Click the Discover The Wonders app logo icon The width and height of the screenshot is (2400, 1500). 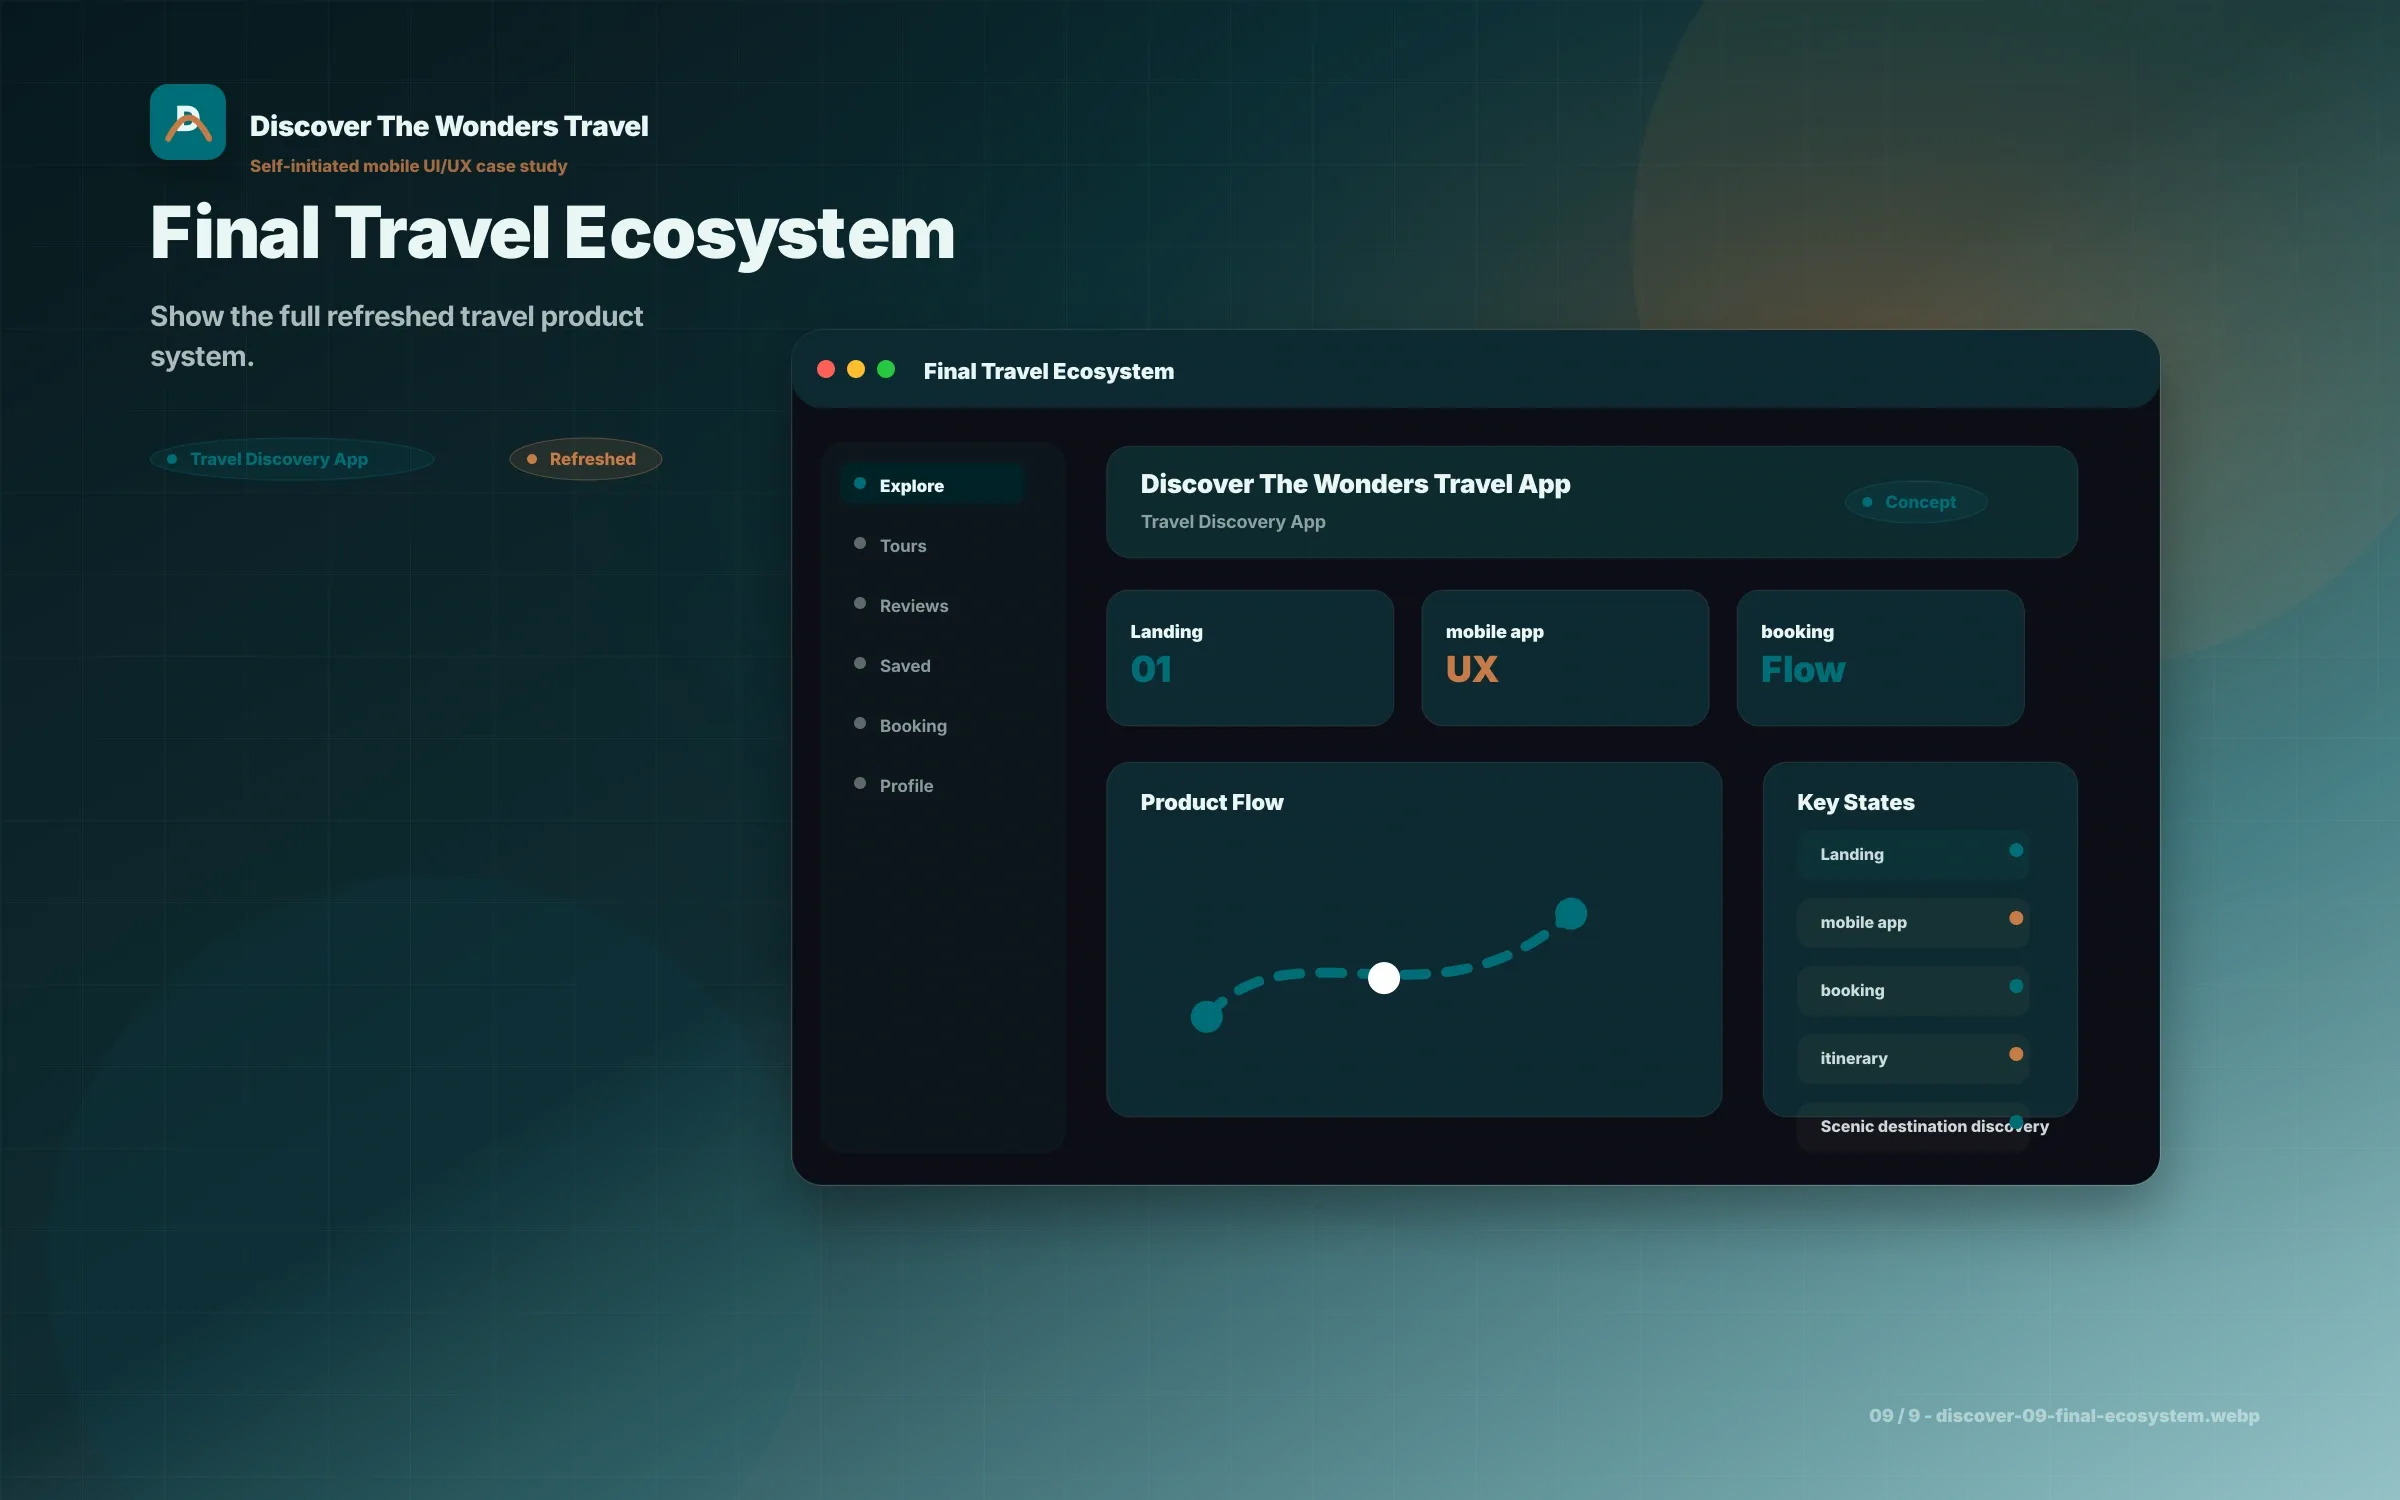point(188,122)
